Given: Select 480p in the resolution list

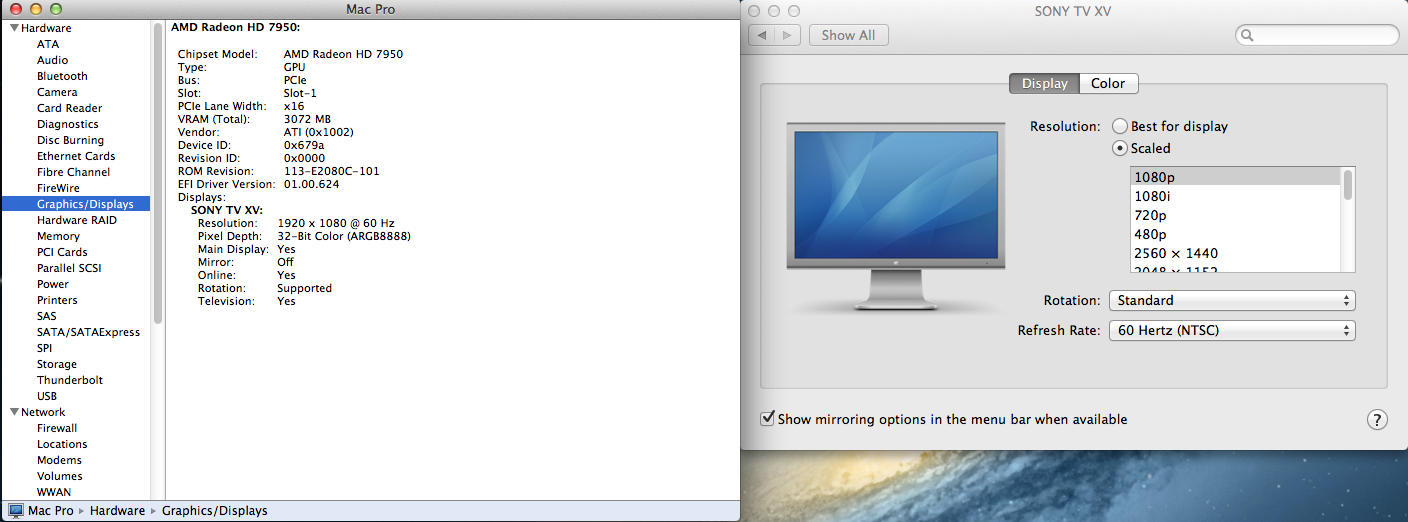Looking at the screenshot, I should [1235, 234].
